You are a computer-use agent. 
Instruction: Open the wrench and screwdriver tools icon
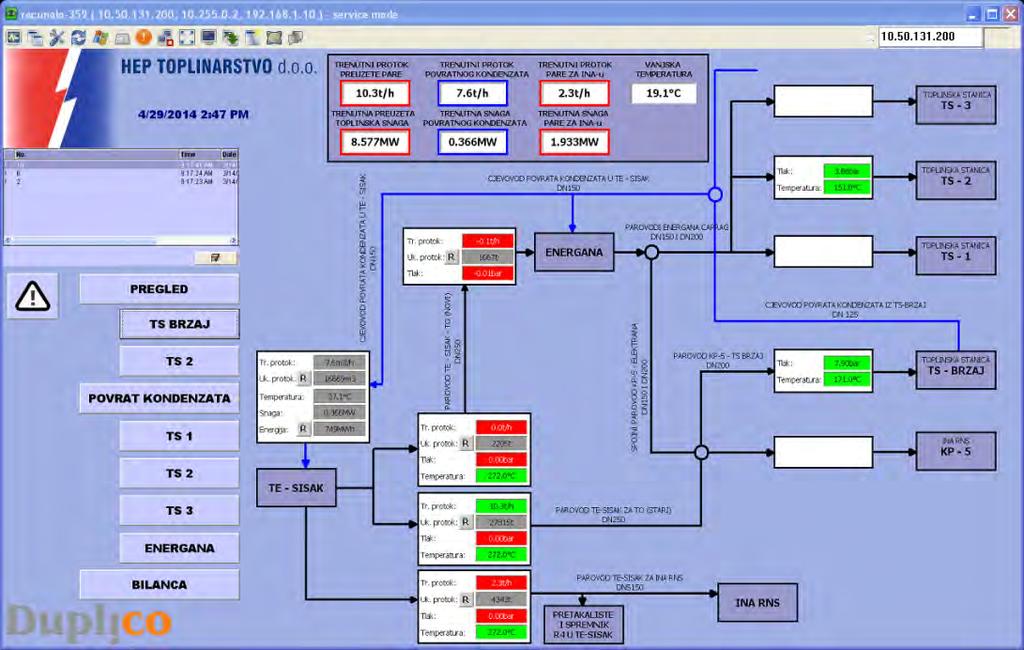[57, 38]
